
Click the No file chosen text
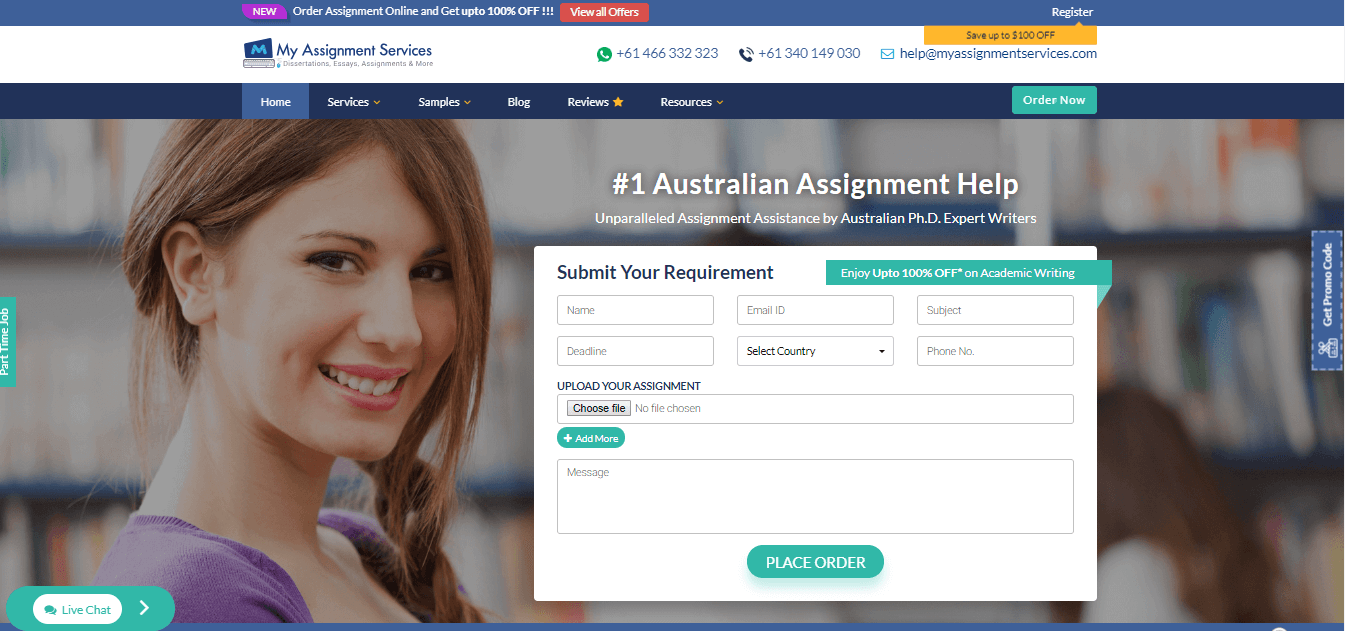[668, 408]
